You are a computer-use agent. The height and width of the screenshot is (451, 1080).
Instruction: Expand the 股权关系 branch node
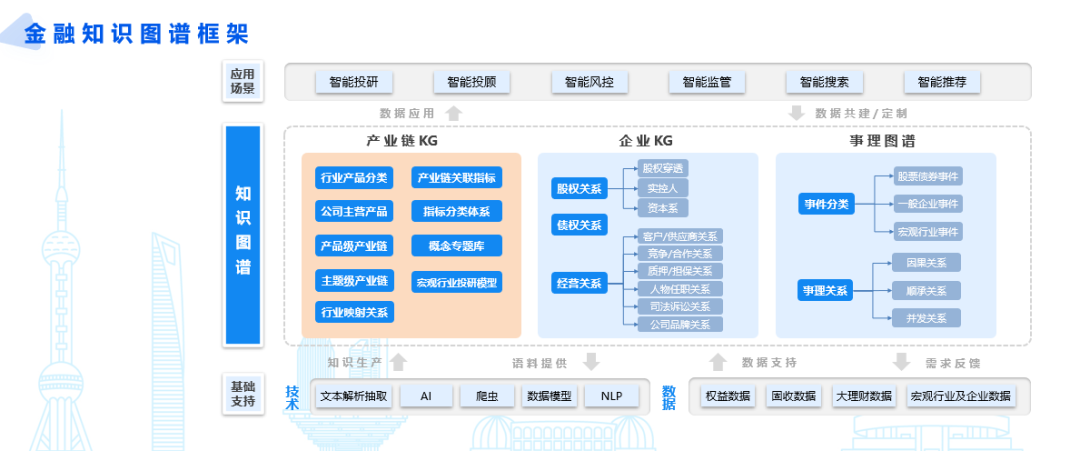[579, 188]
